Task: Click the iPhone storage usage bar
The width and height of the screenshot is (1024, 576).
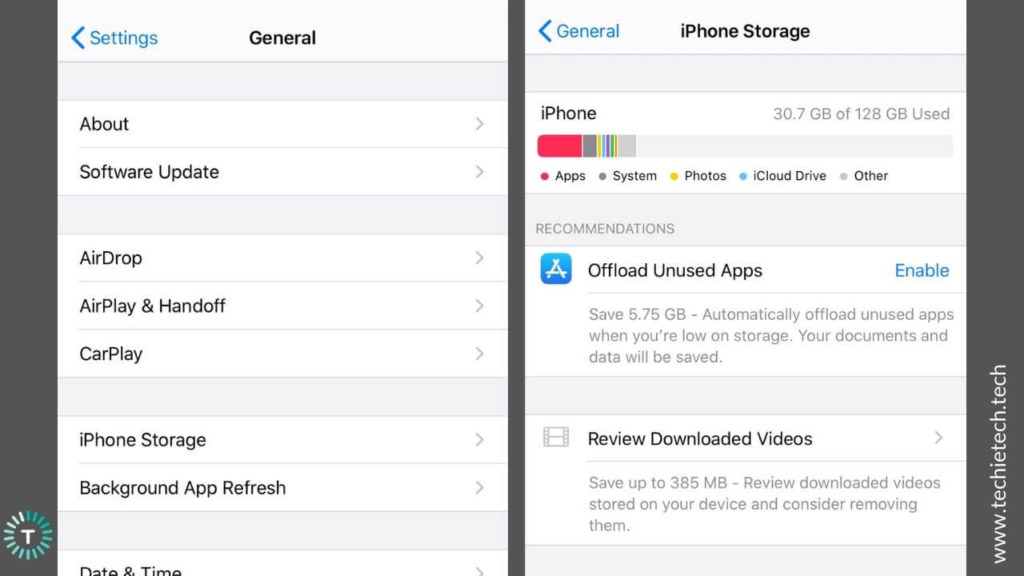Action: coord(744,145)
